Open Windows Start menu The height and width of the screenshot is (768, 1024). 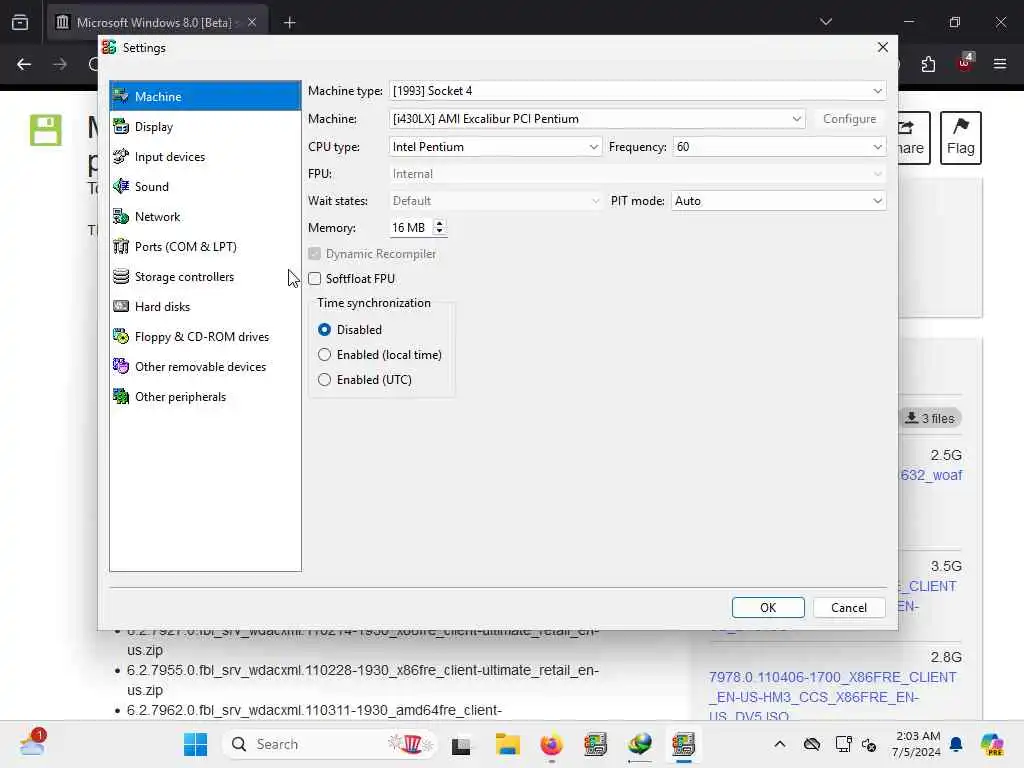(195, 744)
